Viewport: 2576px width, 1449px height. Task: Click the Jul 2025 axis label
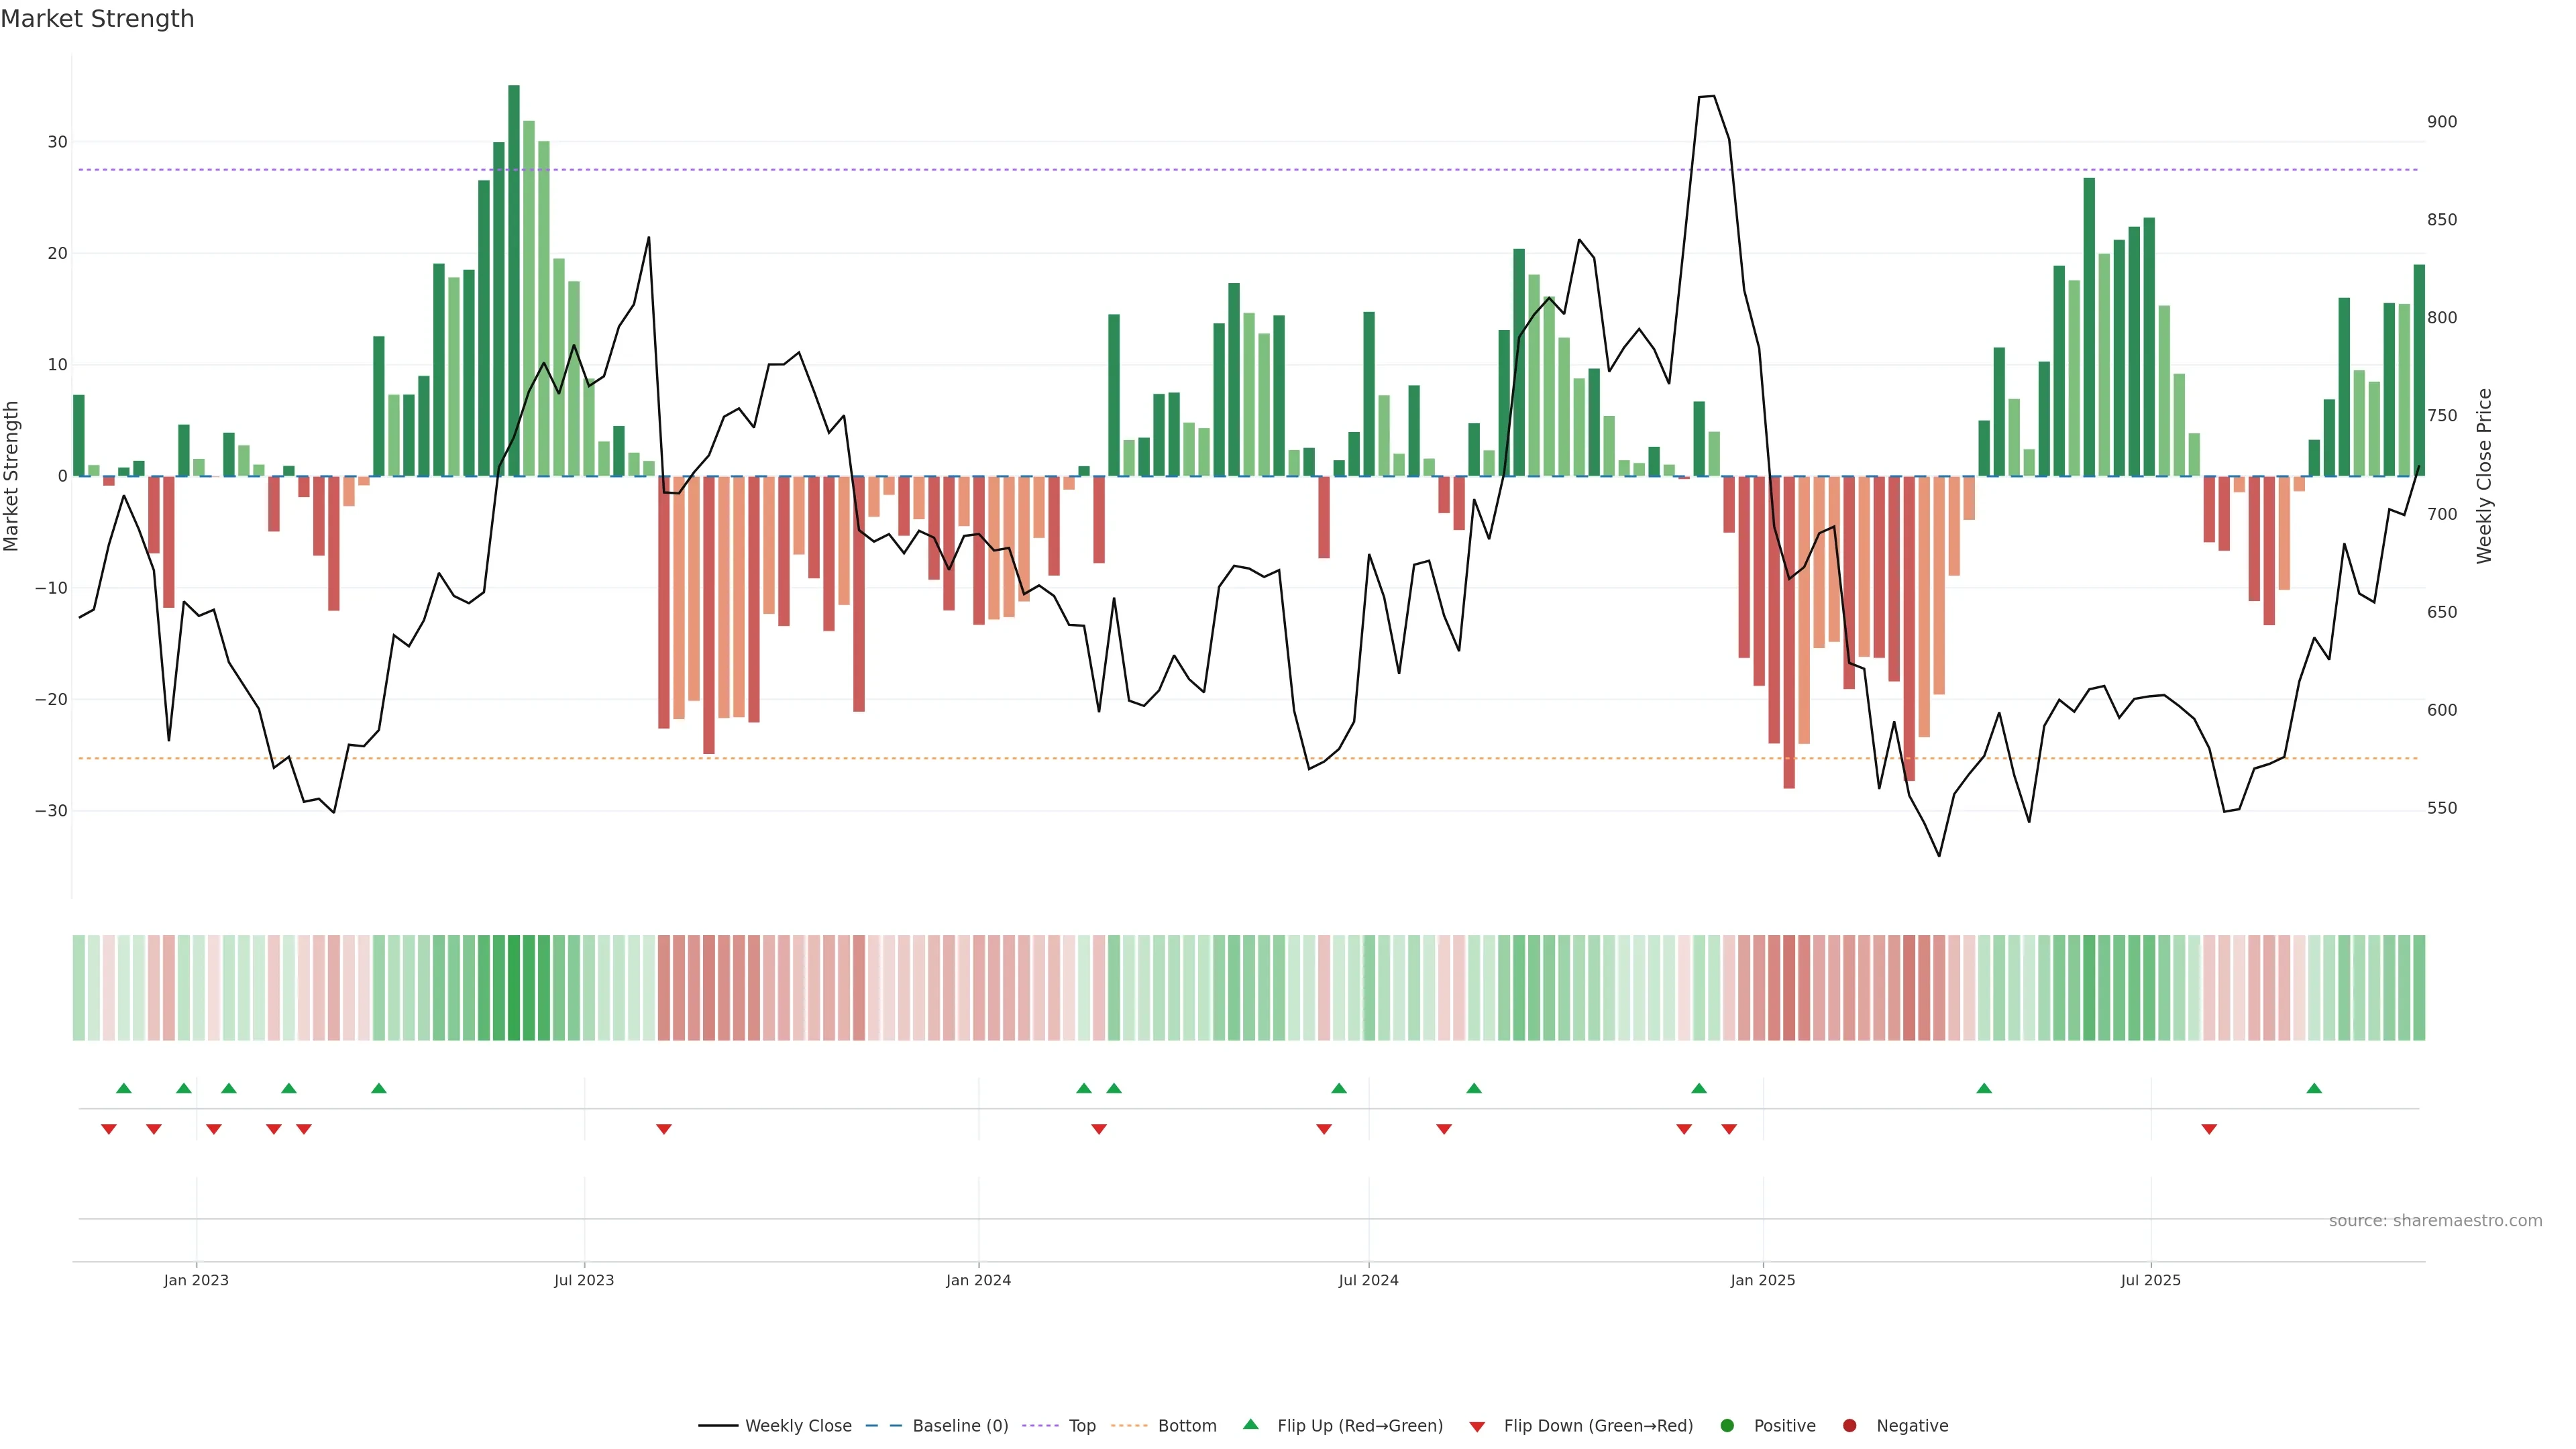coord(2150,1280)
